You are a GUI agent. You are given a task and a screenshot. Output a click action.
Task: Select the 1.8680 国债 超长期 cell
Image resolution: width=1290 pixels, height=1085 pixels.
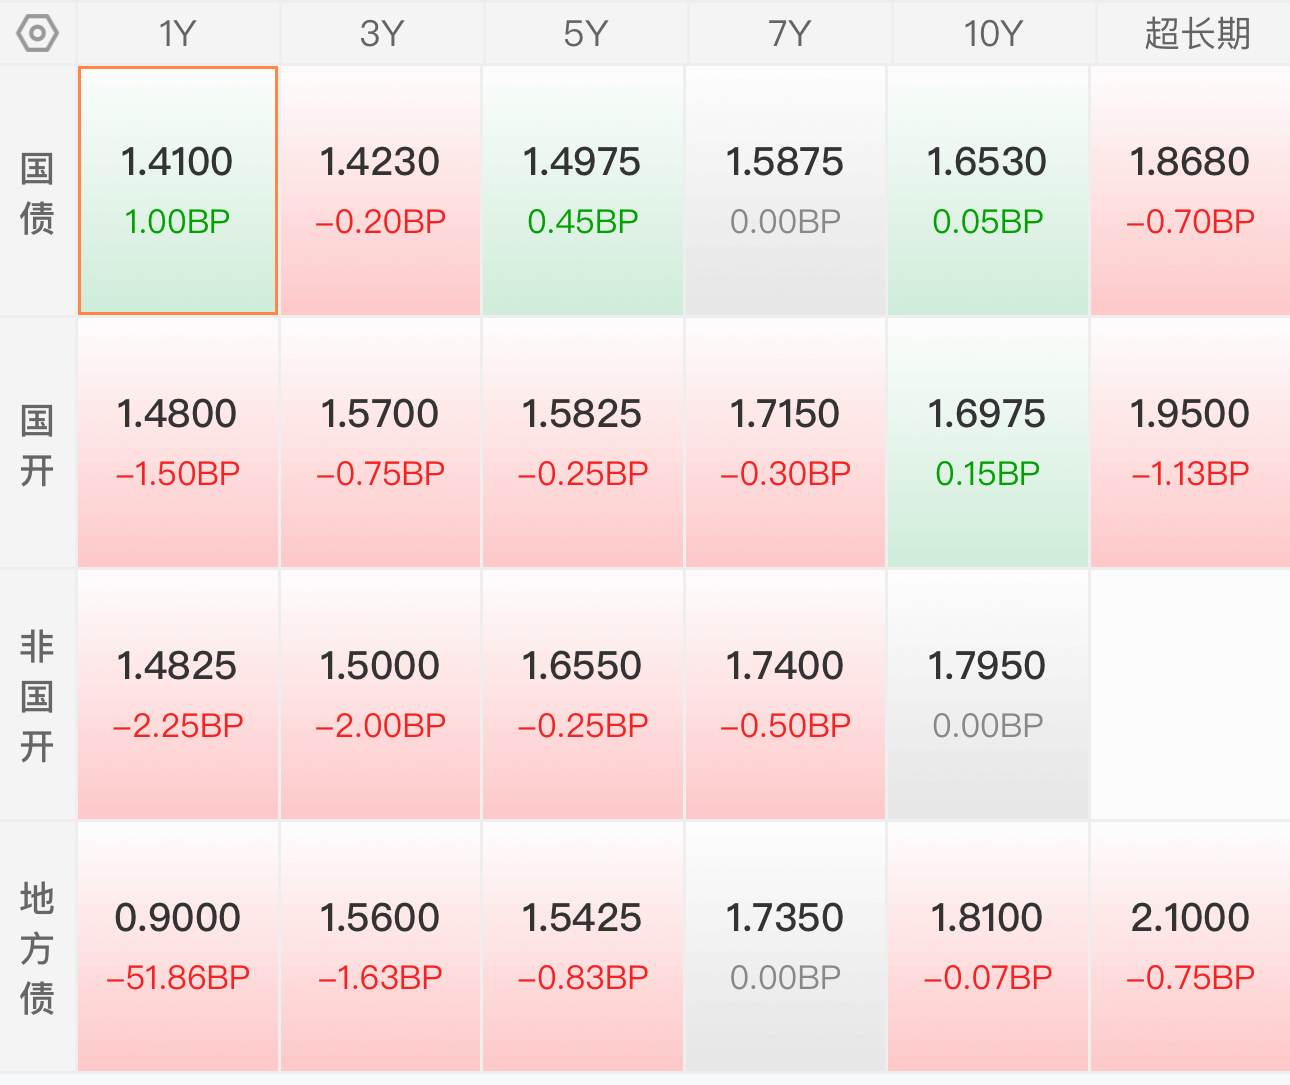point(1190,191)
